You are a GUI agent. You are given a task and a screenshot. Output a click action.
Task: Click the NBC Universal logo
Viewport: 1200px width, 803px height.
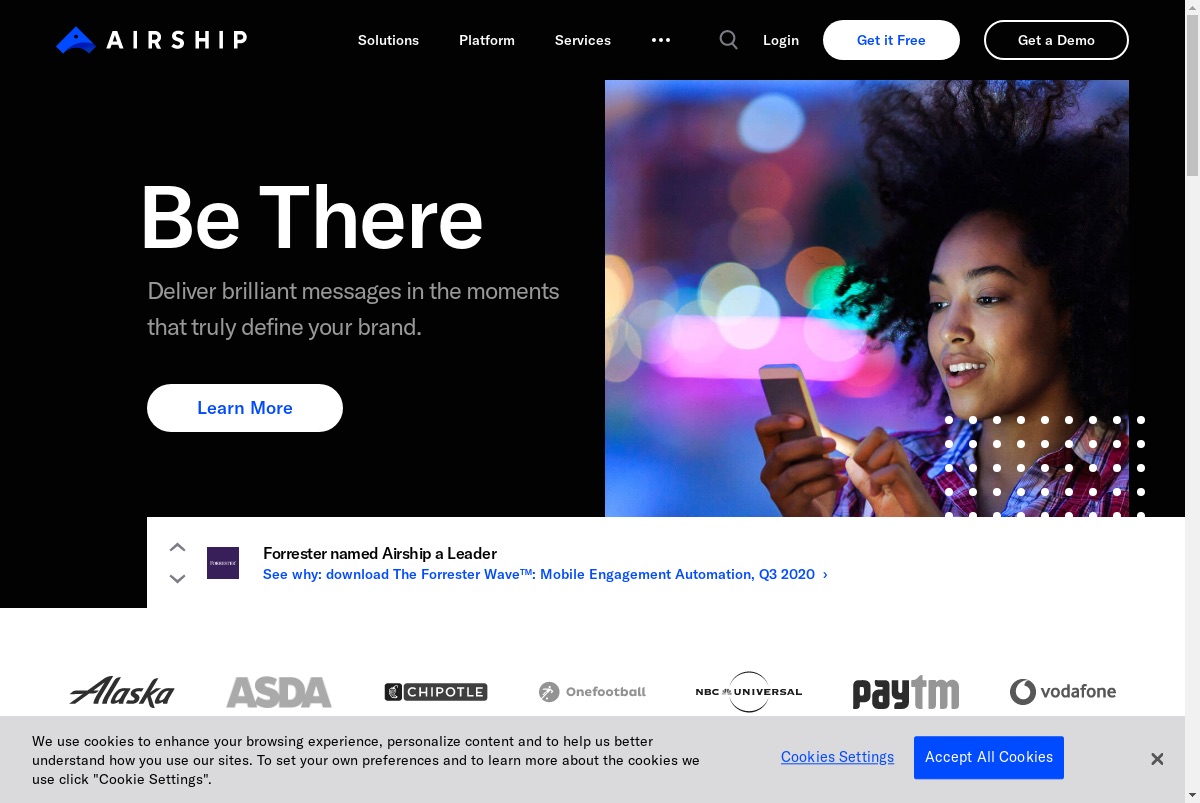pyautogui.click(x=749, y=692)
